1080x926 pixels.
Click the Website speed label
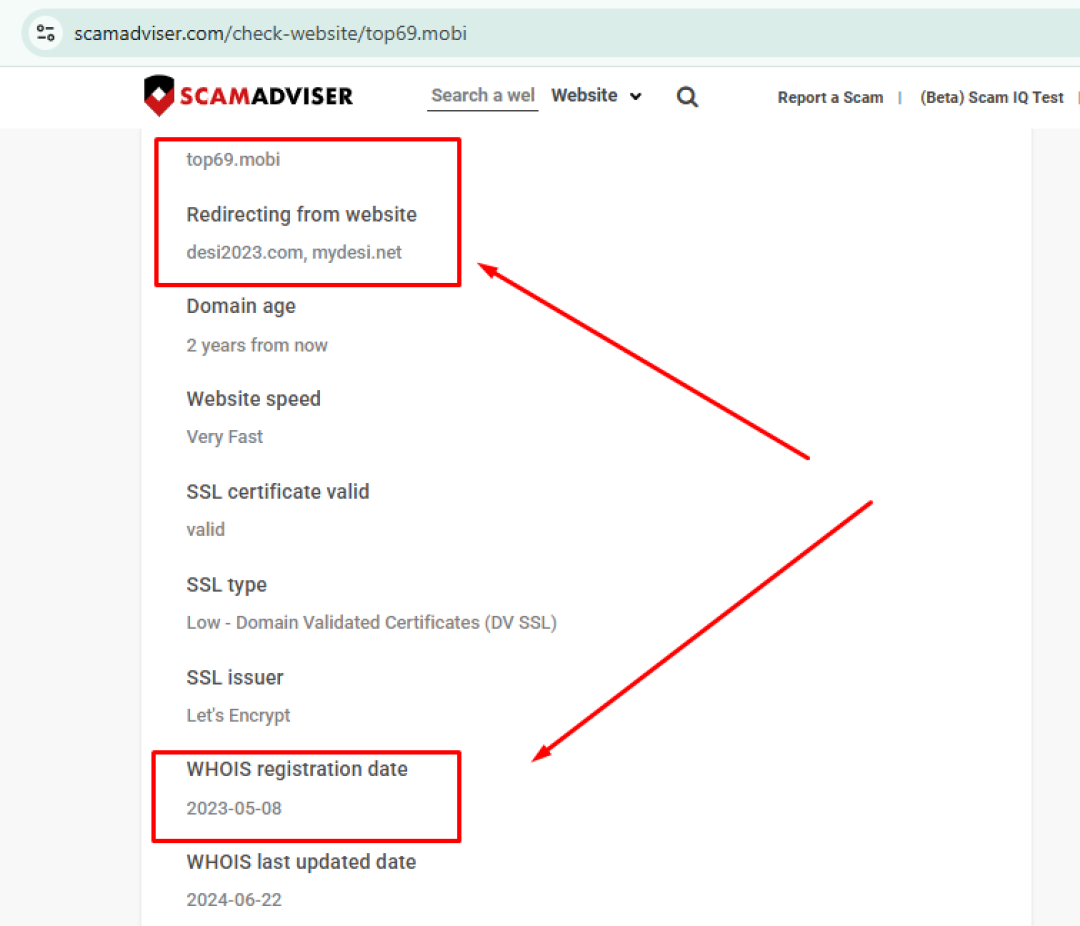(253, 399)
